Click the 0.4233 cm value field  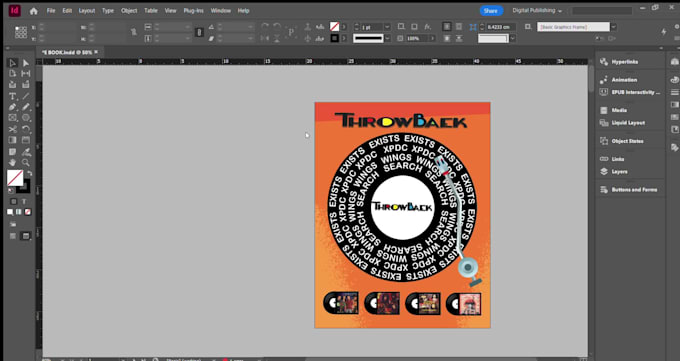point(501,27)
